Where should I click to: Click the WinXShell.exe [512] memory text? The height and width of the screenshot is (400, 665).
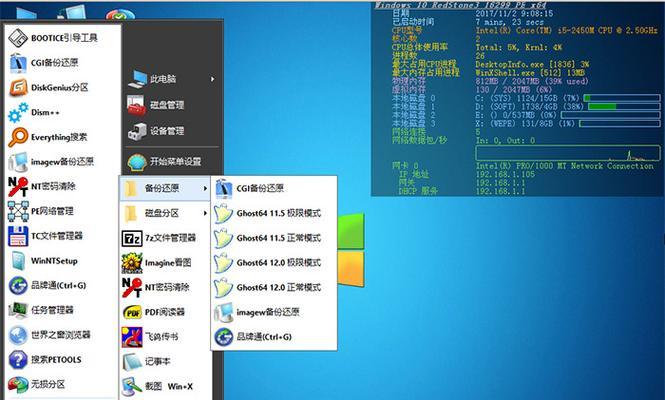point(530,73)
